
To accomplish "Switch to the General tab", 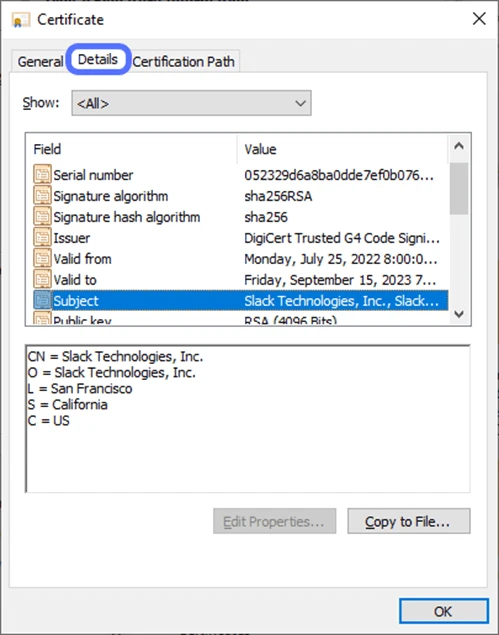I will click(x=40, y=62).
